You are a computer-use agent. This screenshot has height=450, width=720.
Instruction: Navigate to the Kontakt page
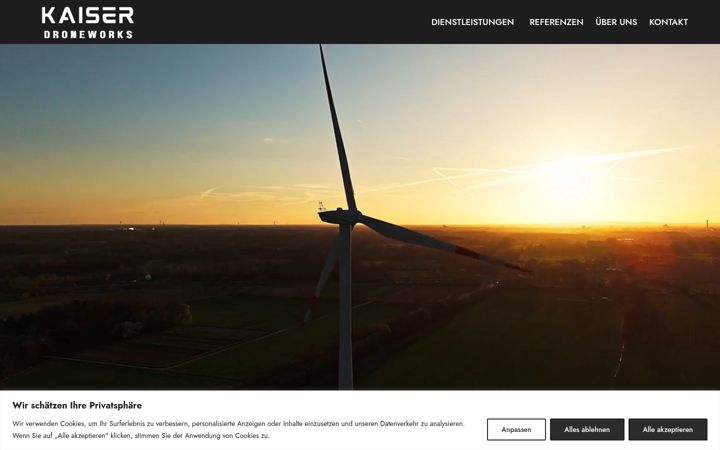tap(668, 22)
